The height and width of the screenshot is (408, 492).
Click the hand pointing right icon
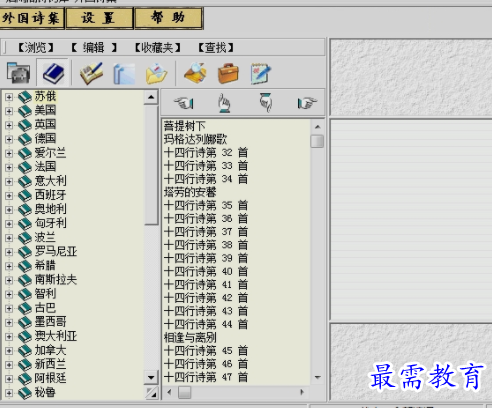307,102
